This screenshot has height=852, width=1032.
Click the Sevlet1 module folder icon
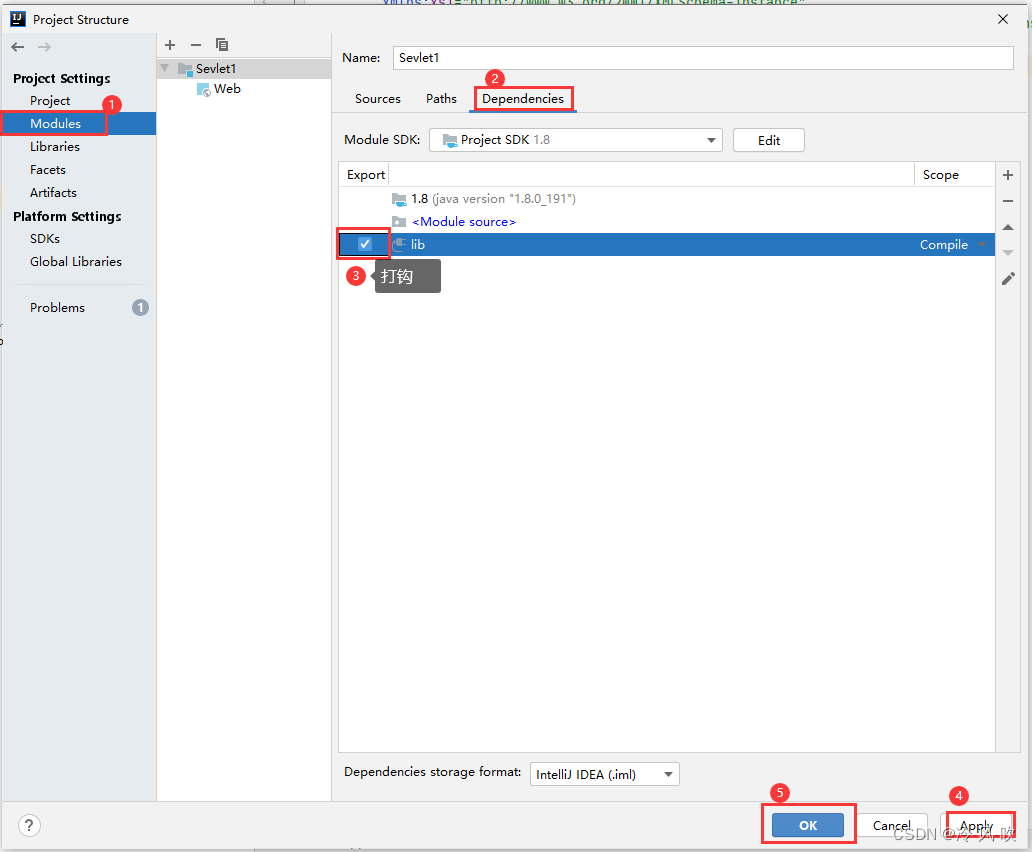(x=185, y=68)
